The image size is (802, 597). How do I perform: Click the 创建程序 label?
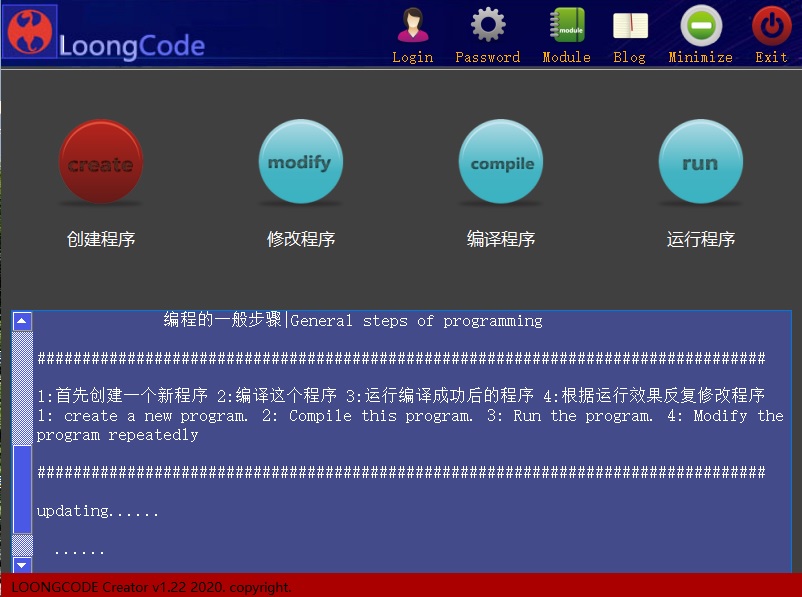[x=101, y=239]
